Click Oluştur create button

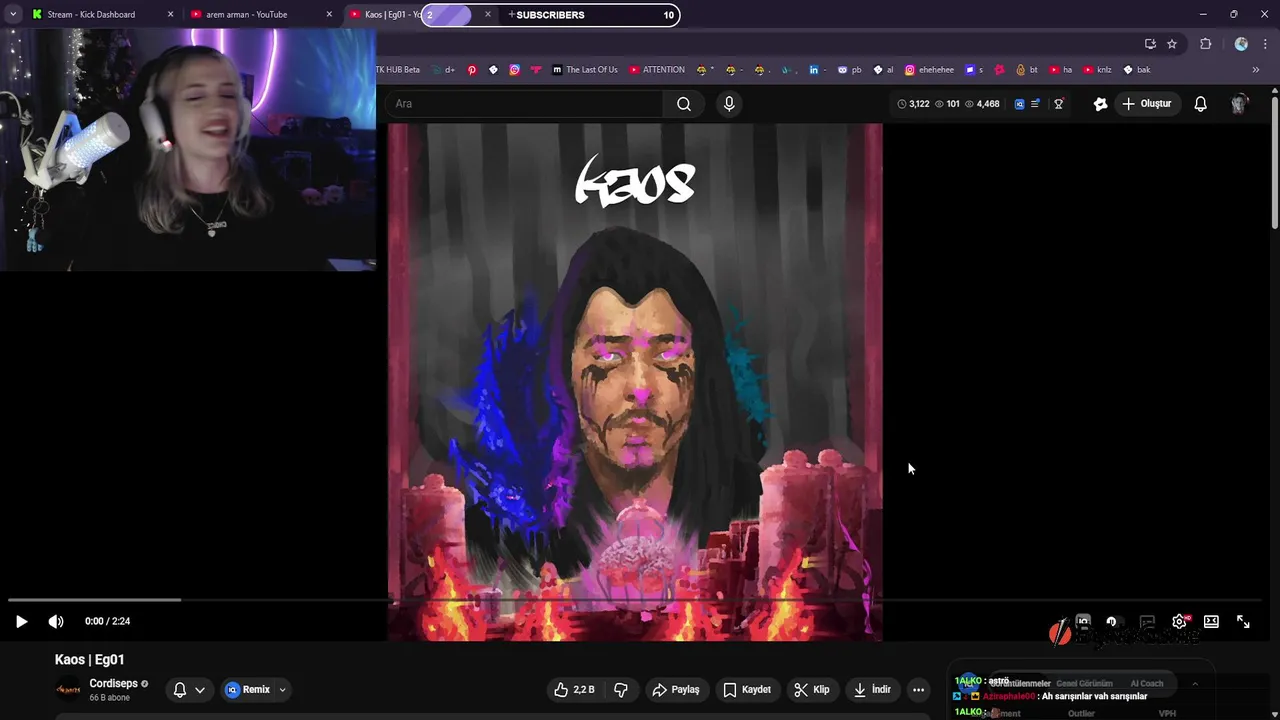click(1146, 103)
